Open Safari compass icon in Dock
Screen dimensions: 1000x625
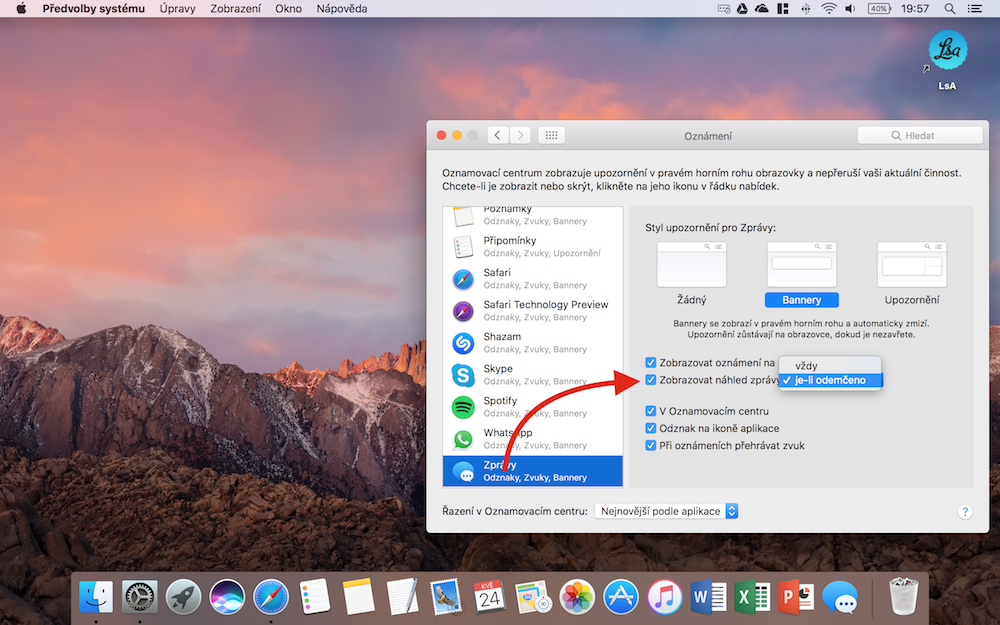[271, 598]
